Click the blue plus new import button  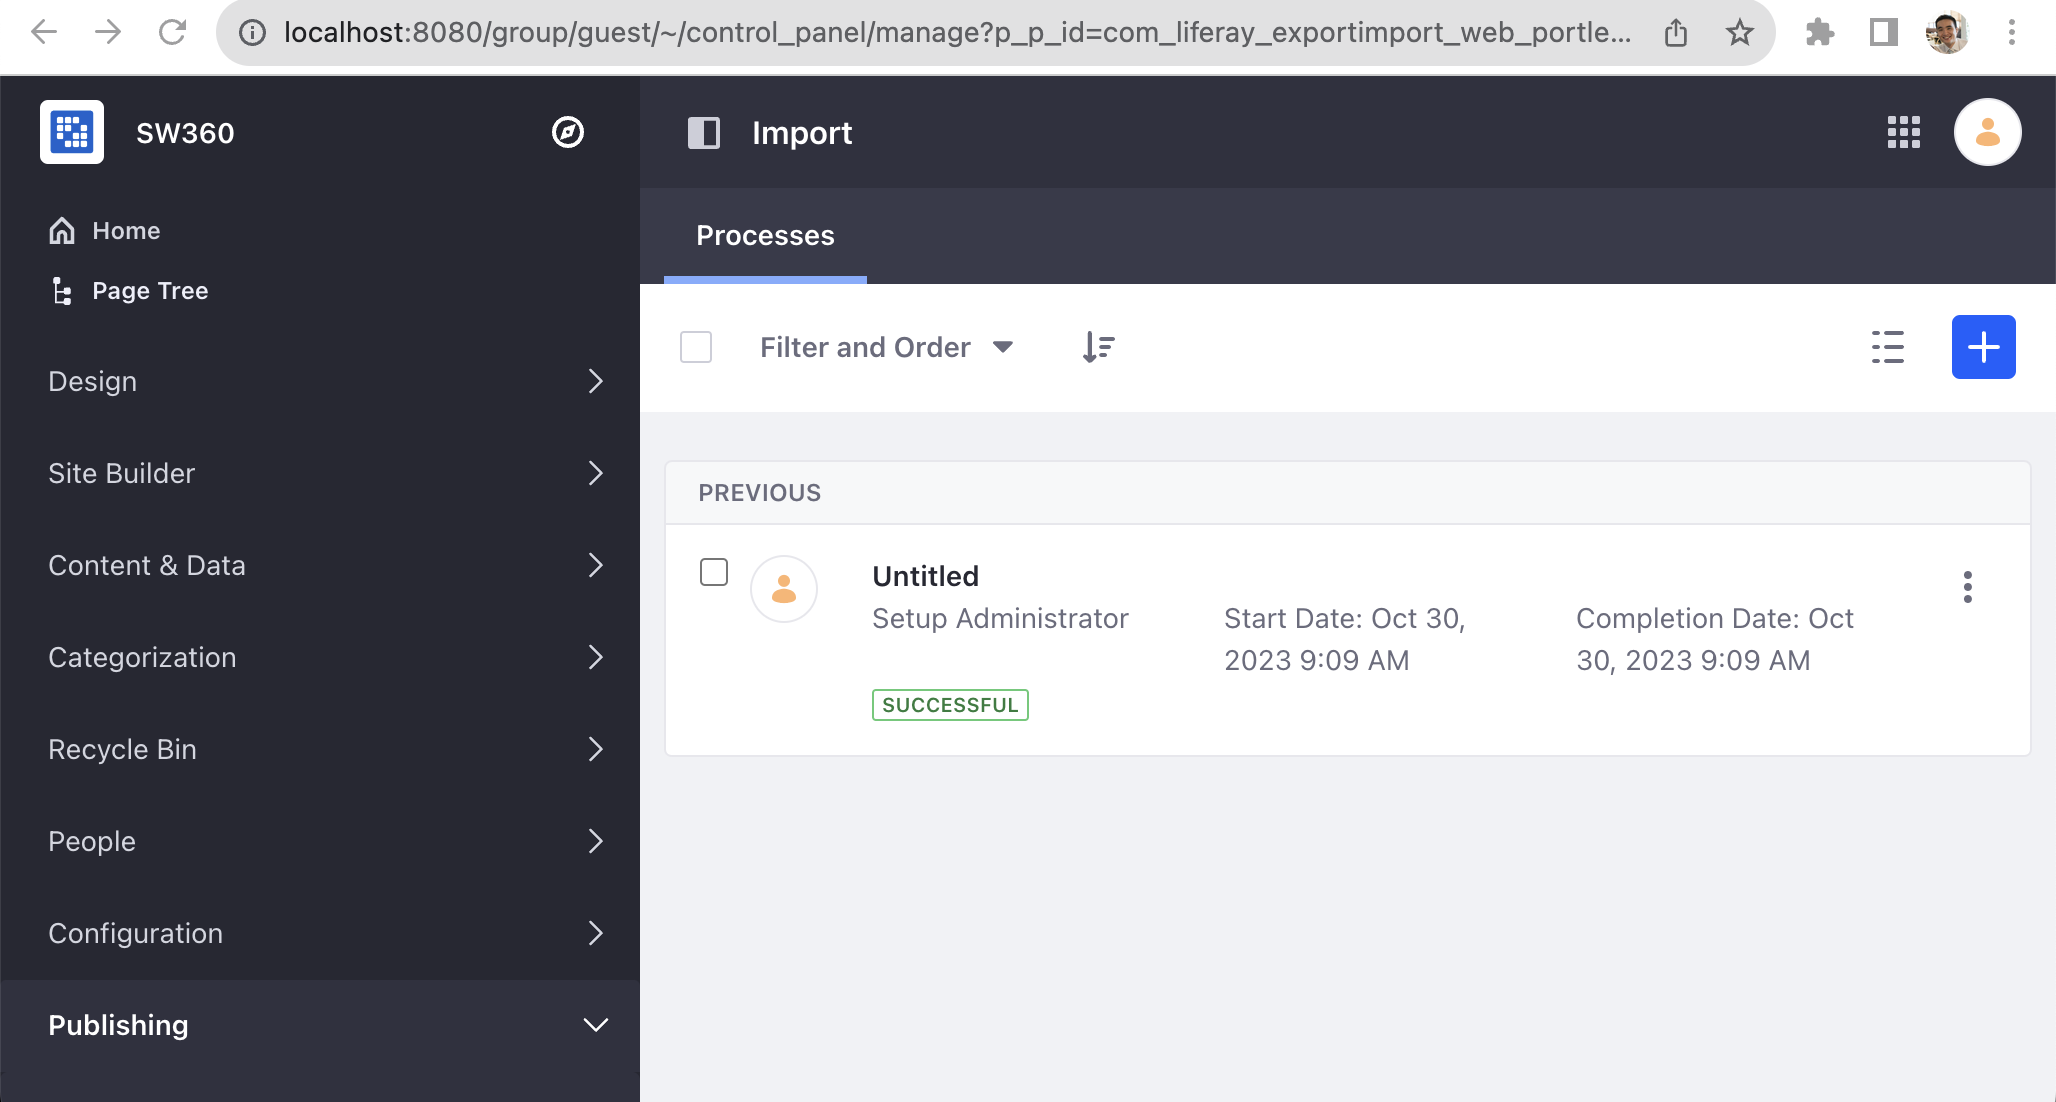click(x=1983, y=347)
